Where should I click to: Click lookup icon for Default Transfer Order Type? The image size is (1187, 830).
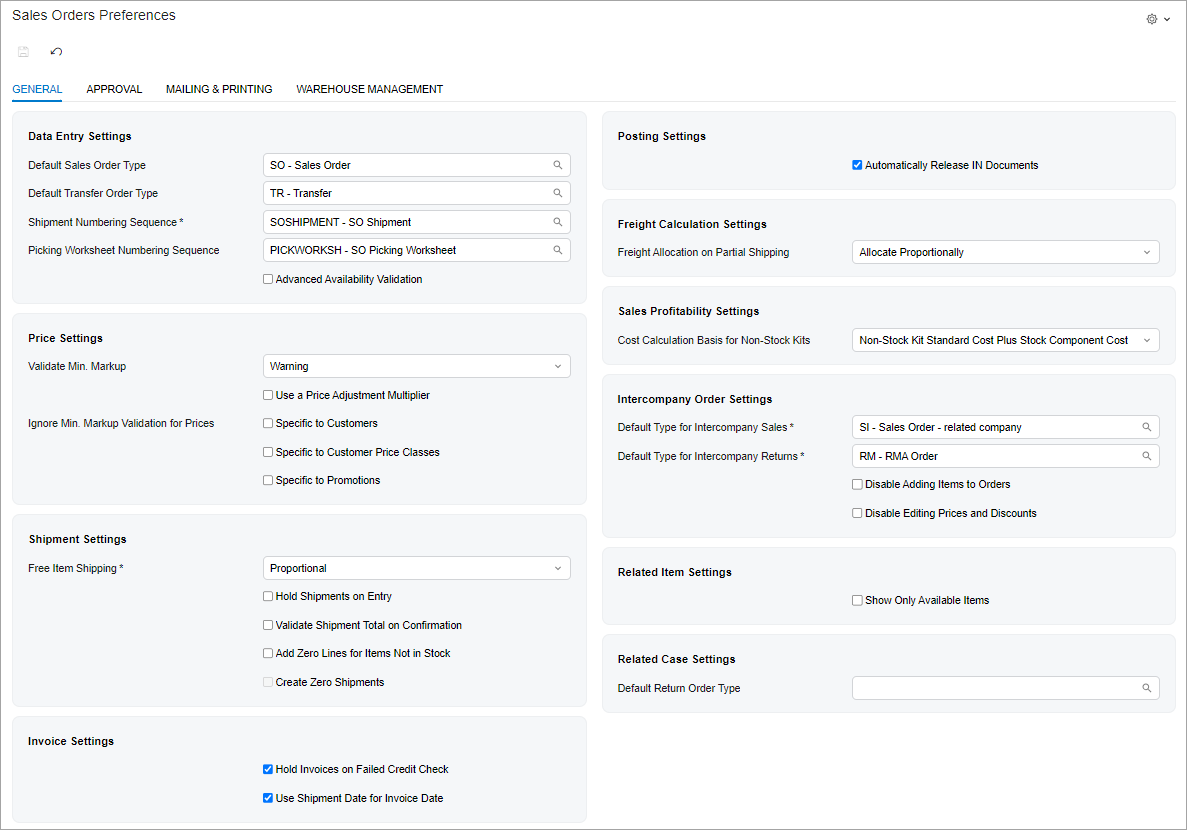point(558,193)
